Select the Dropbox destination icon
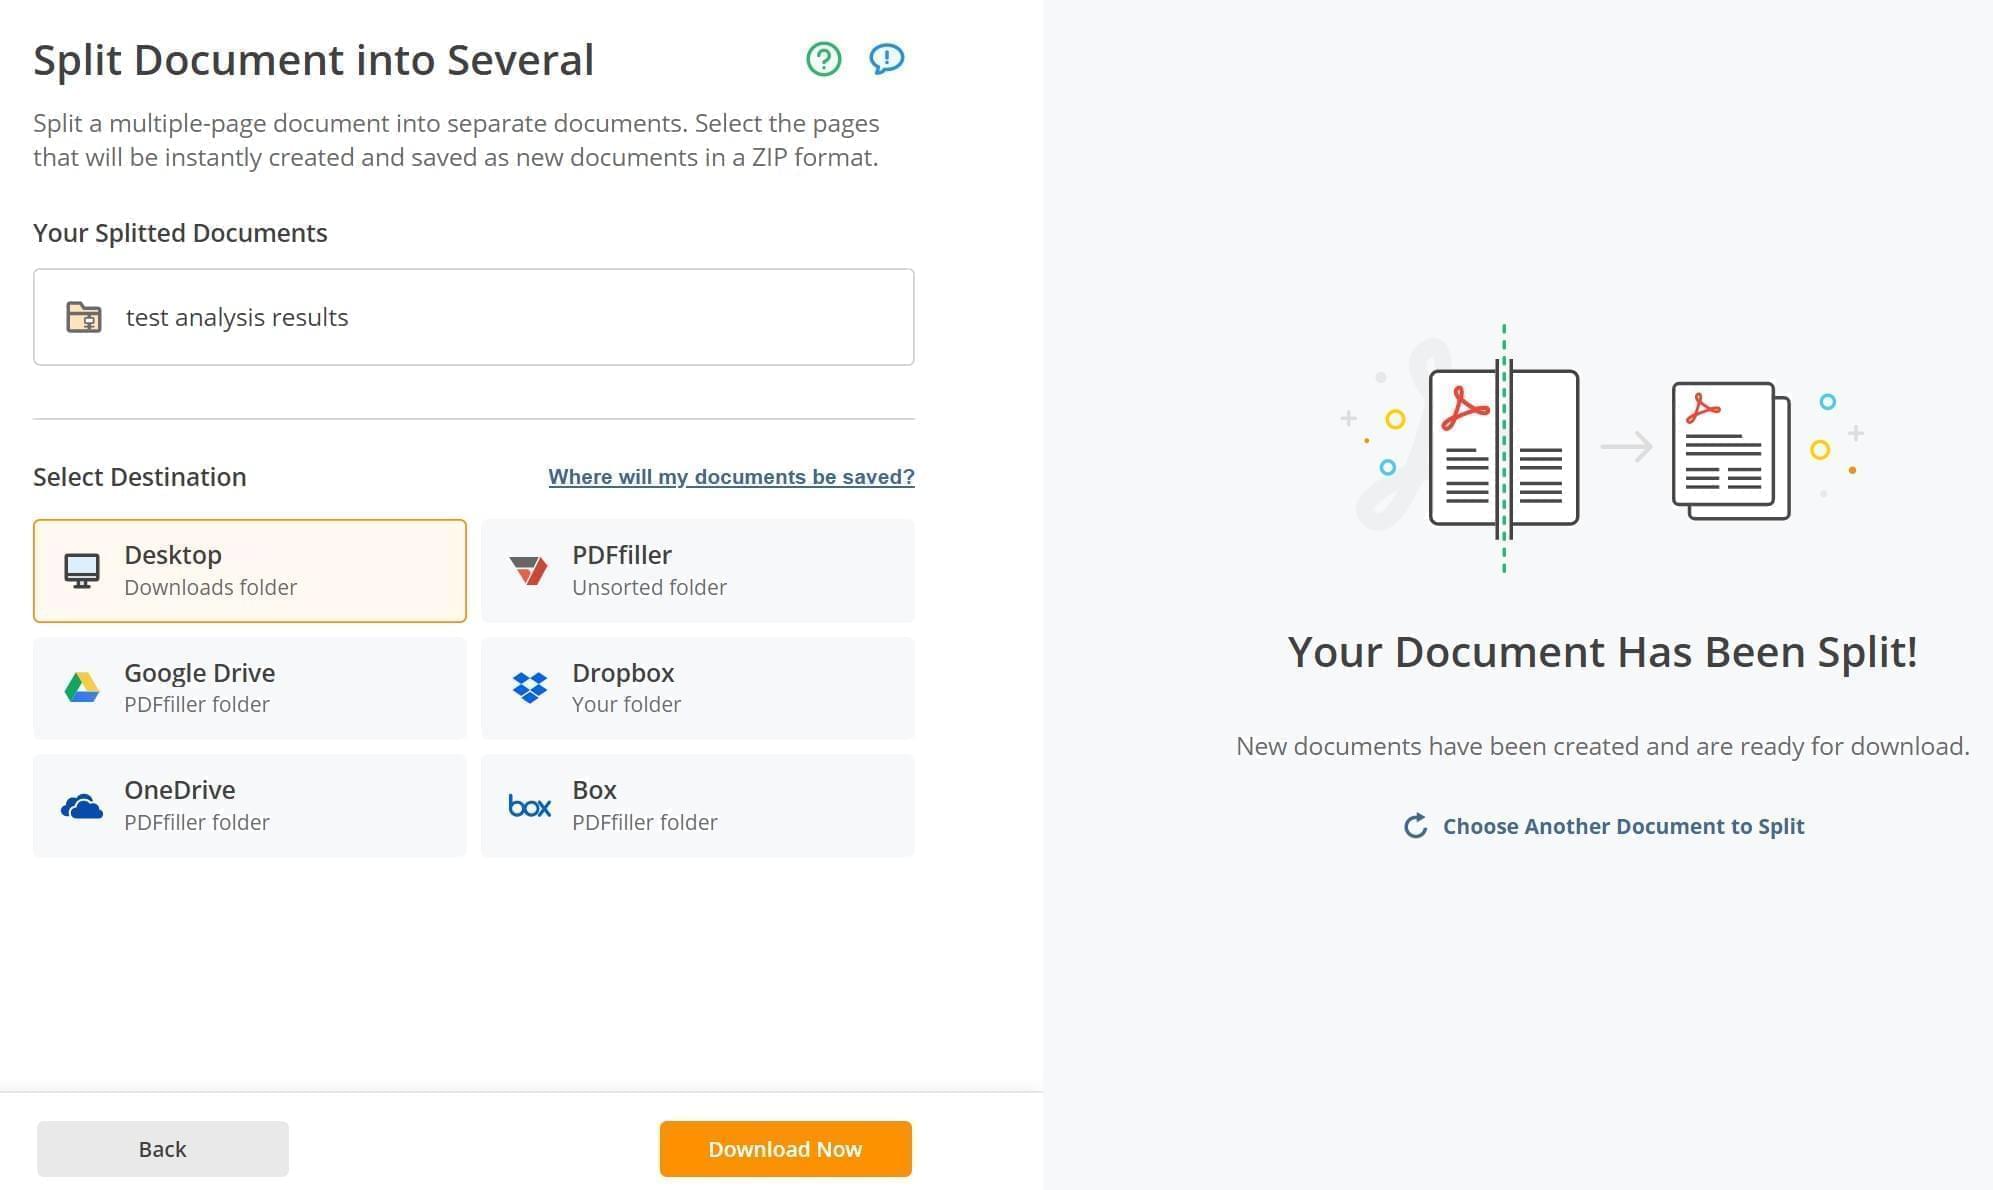1993x1190 pixels. point(530,686)
